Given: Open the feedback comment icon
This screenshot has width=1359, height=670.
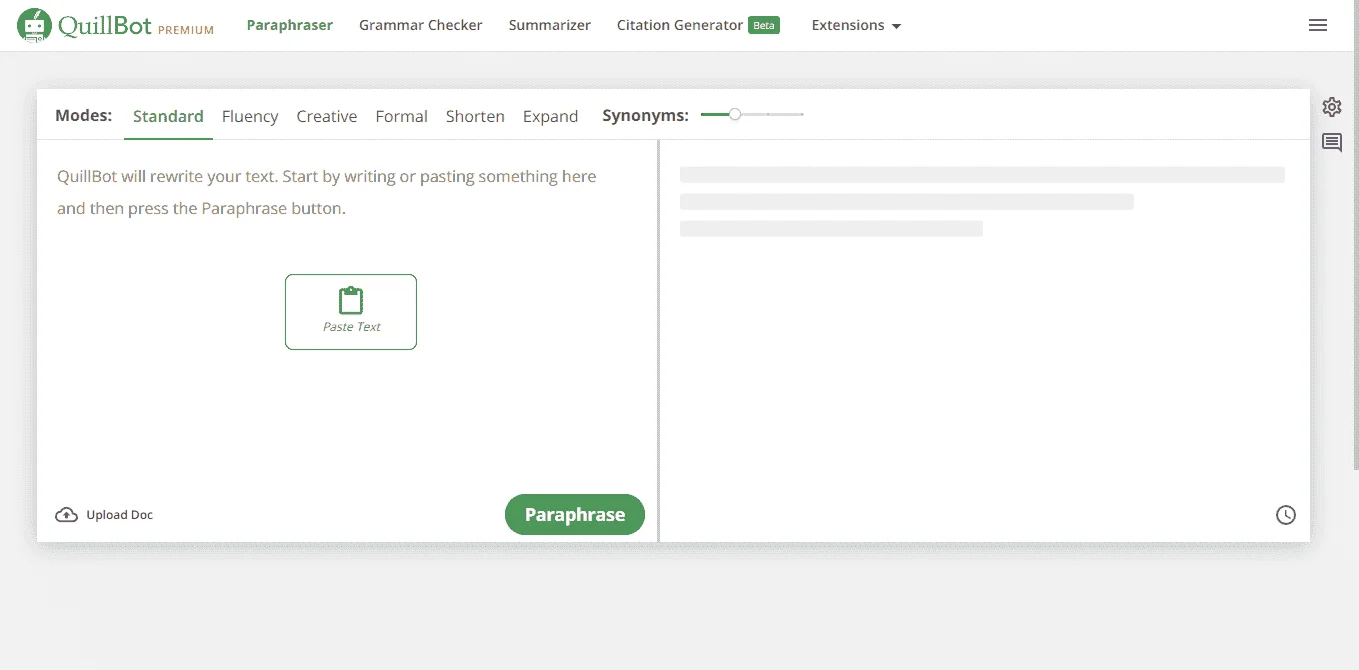Looking at the screenshot, I should click(1332, 143).
